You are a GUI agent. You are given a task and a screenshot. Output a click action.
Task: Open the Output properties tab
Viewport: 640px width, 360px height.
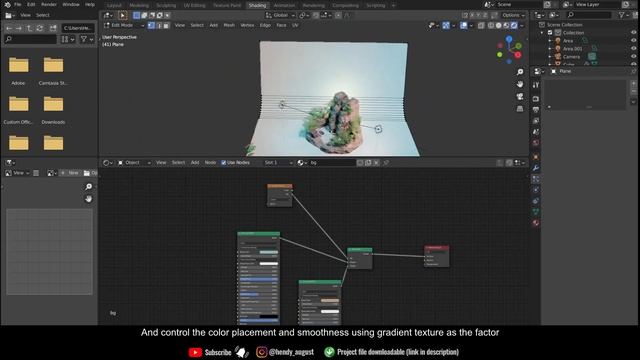tap(536, 110)
